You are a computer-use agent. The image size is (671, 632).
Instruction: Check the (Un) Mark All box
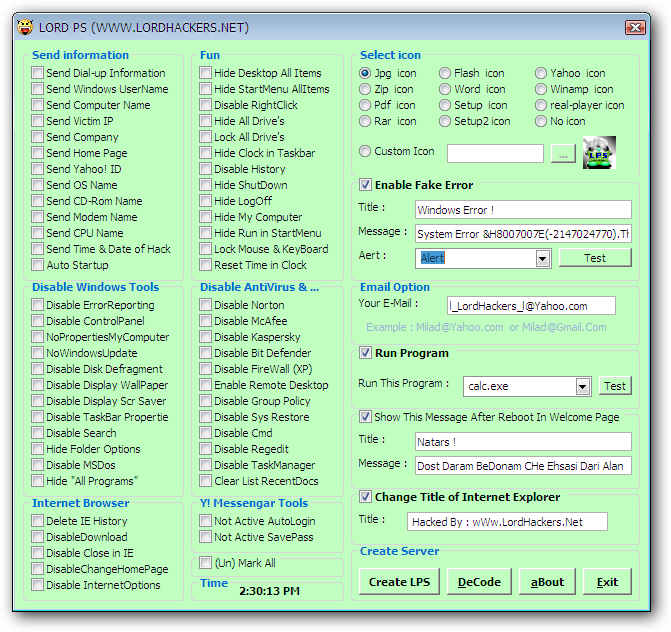click(x=205, y=563)
